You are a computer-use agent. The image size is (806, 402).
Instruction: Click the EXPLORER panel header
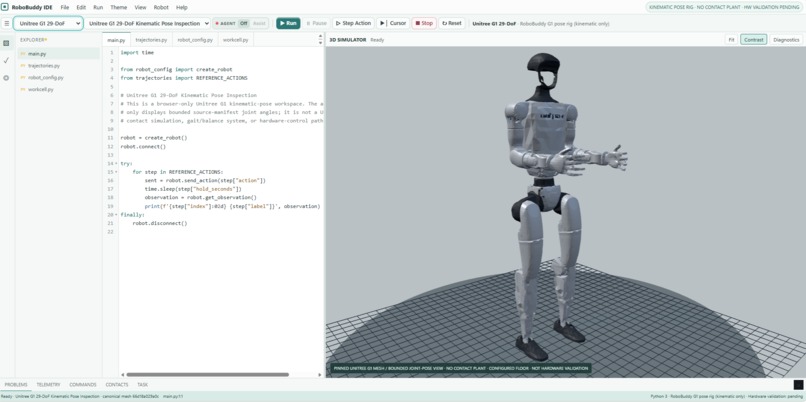coord(33,40)
